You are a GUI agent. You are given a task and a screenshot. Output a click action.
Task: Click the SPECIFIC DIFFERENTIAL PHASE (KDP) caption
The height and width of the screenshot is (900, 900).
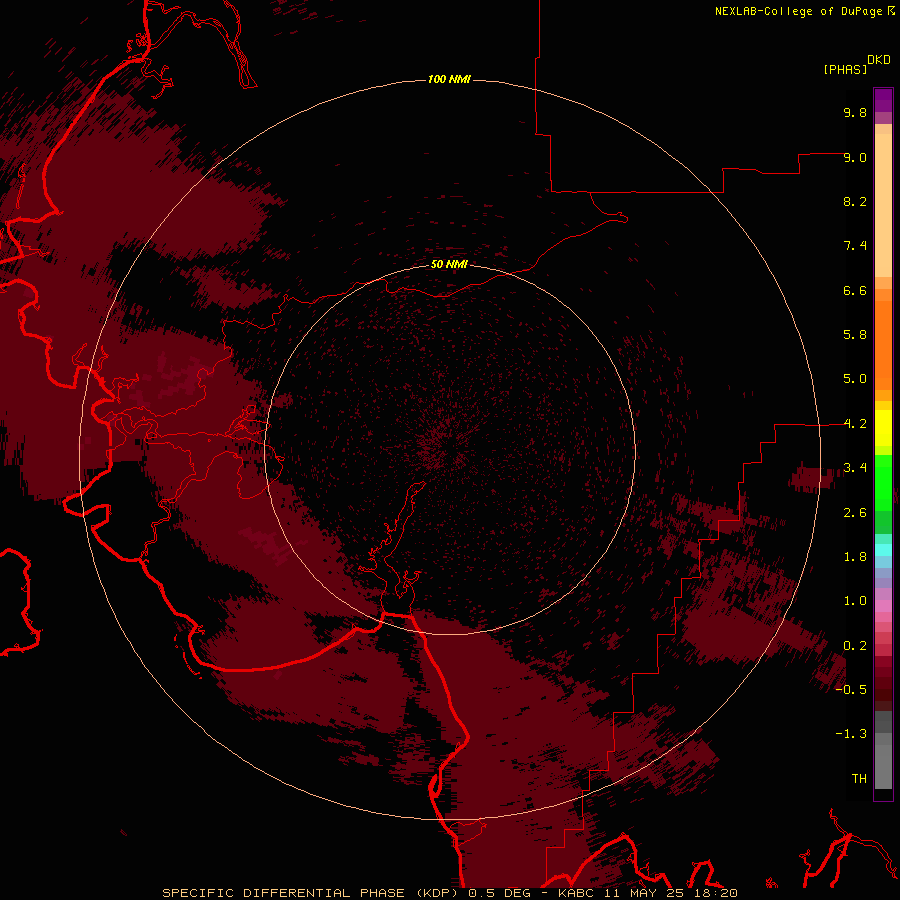pyautogui.click(x=311, y=893)
